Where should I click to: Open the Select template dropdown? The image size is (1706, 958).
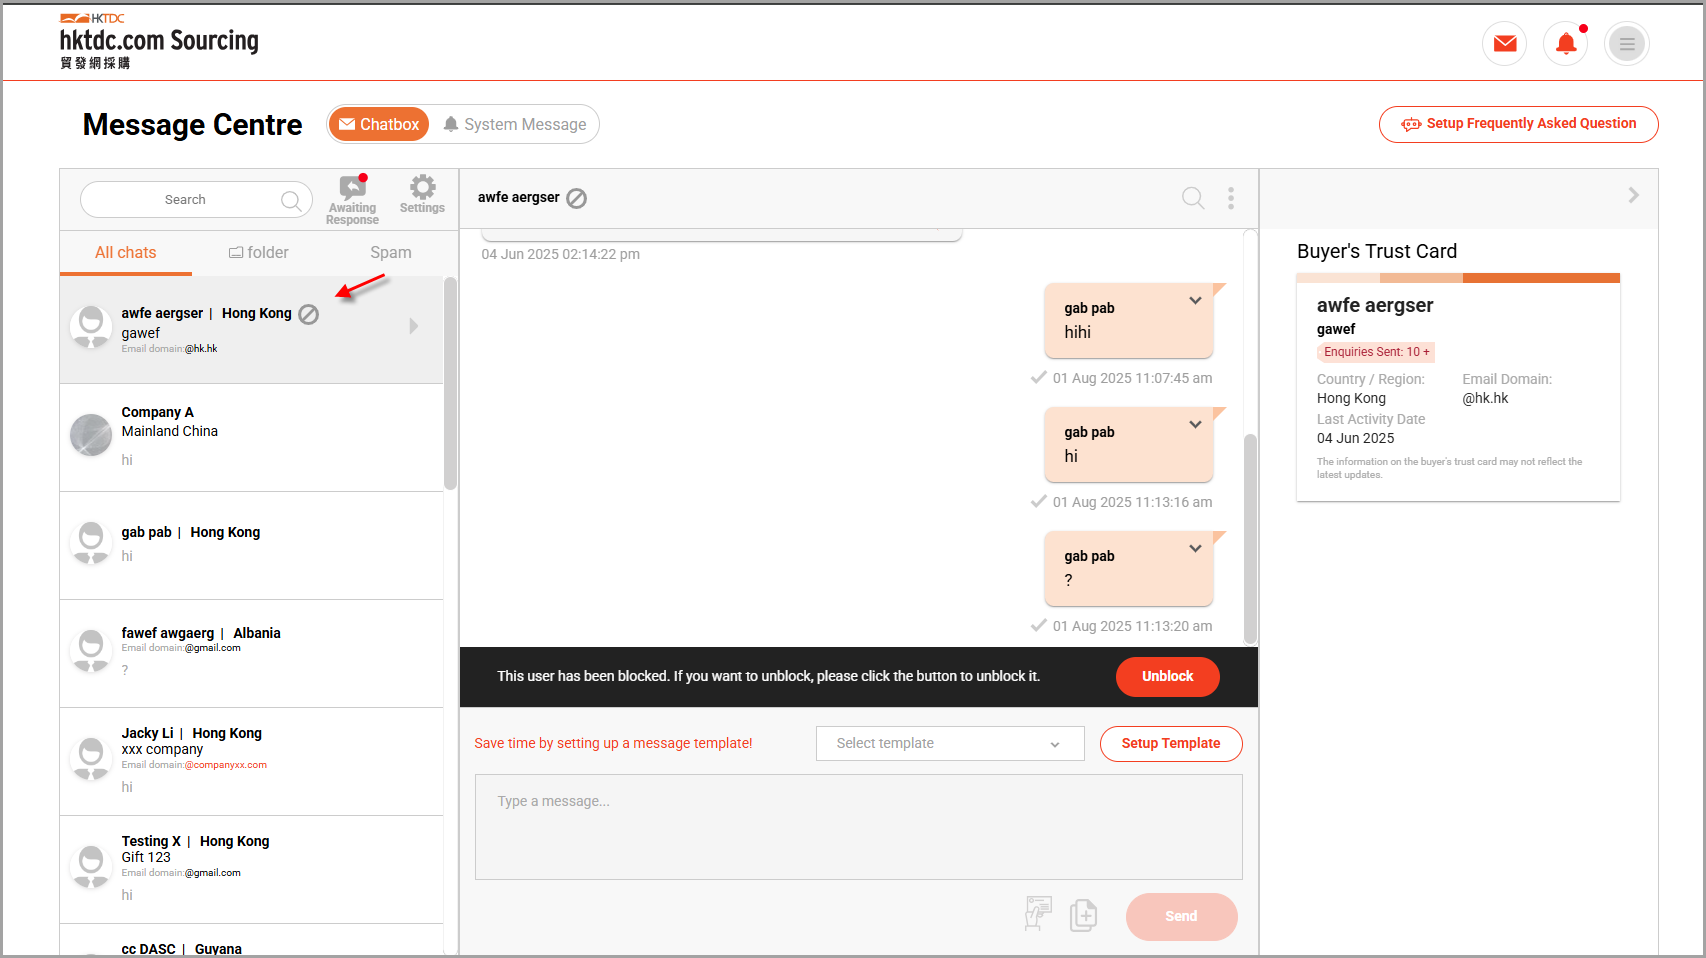coord(950,744)
